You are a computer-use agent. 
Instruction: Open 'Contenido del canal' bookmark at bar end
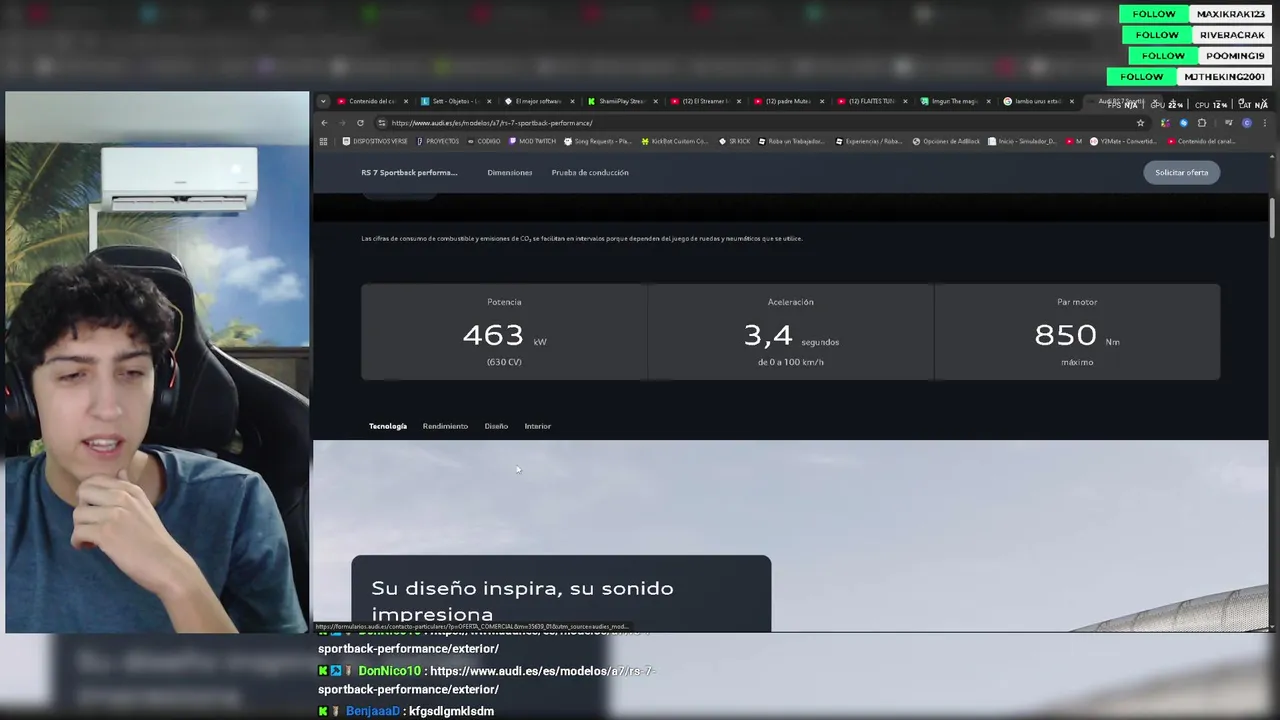pyautogui.click(x=1202, y=141)
